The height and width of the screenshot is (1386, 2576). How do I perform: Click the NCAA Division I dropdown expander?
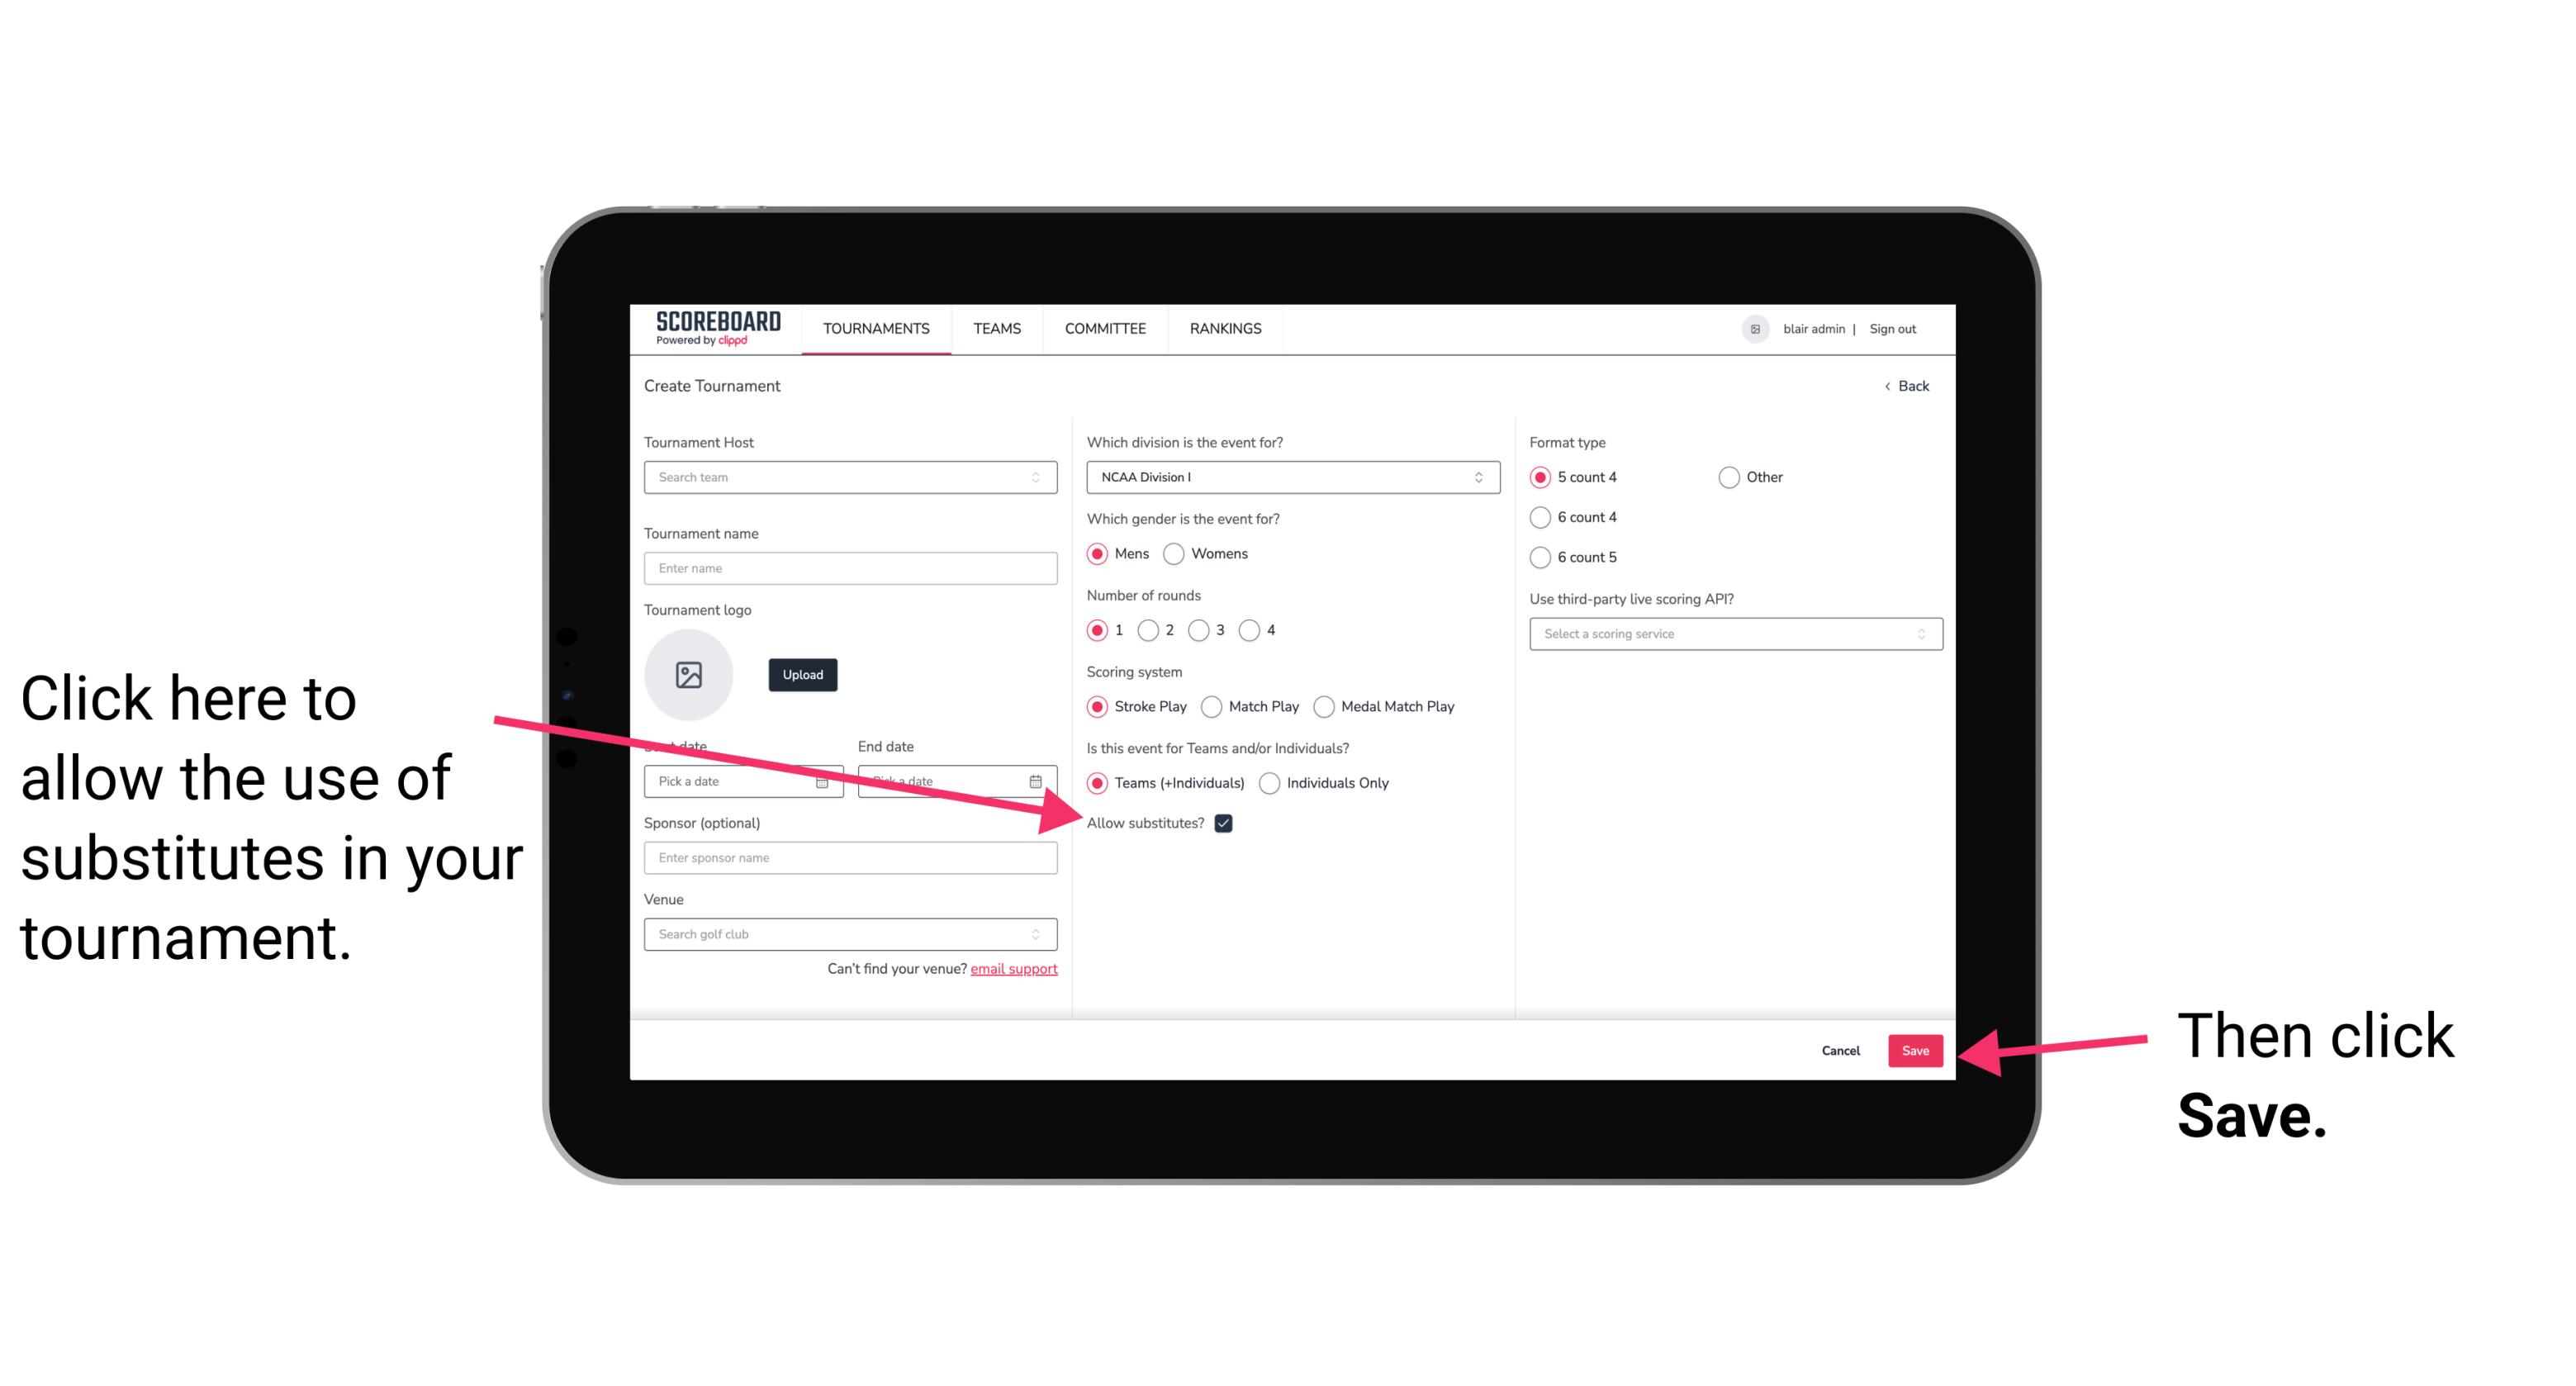pos(1483,477)
